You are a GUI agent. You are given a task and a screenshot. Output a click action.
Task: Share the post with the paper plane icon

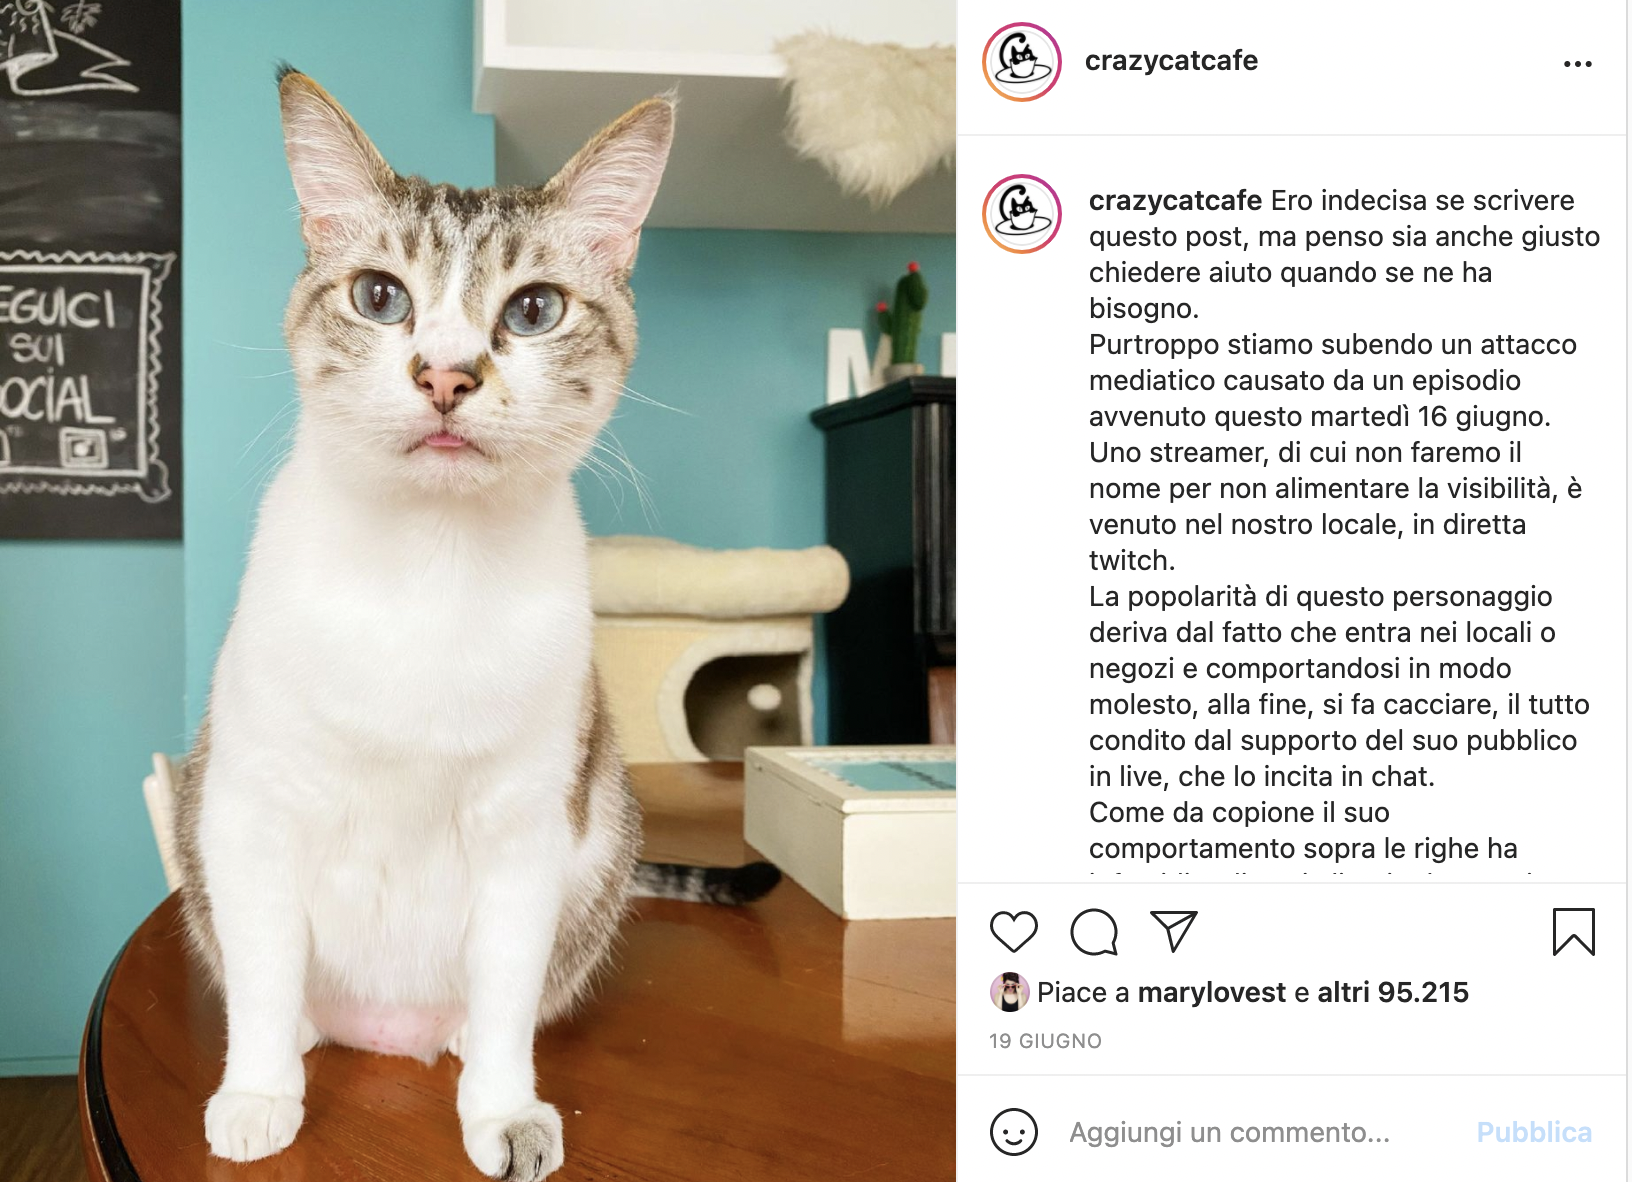click(x=1174, y=931)
